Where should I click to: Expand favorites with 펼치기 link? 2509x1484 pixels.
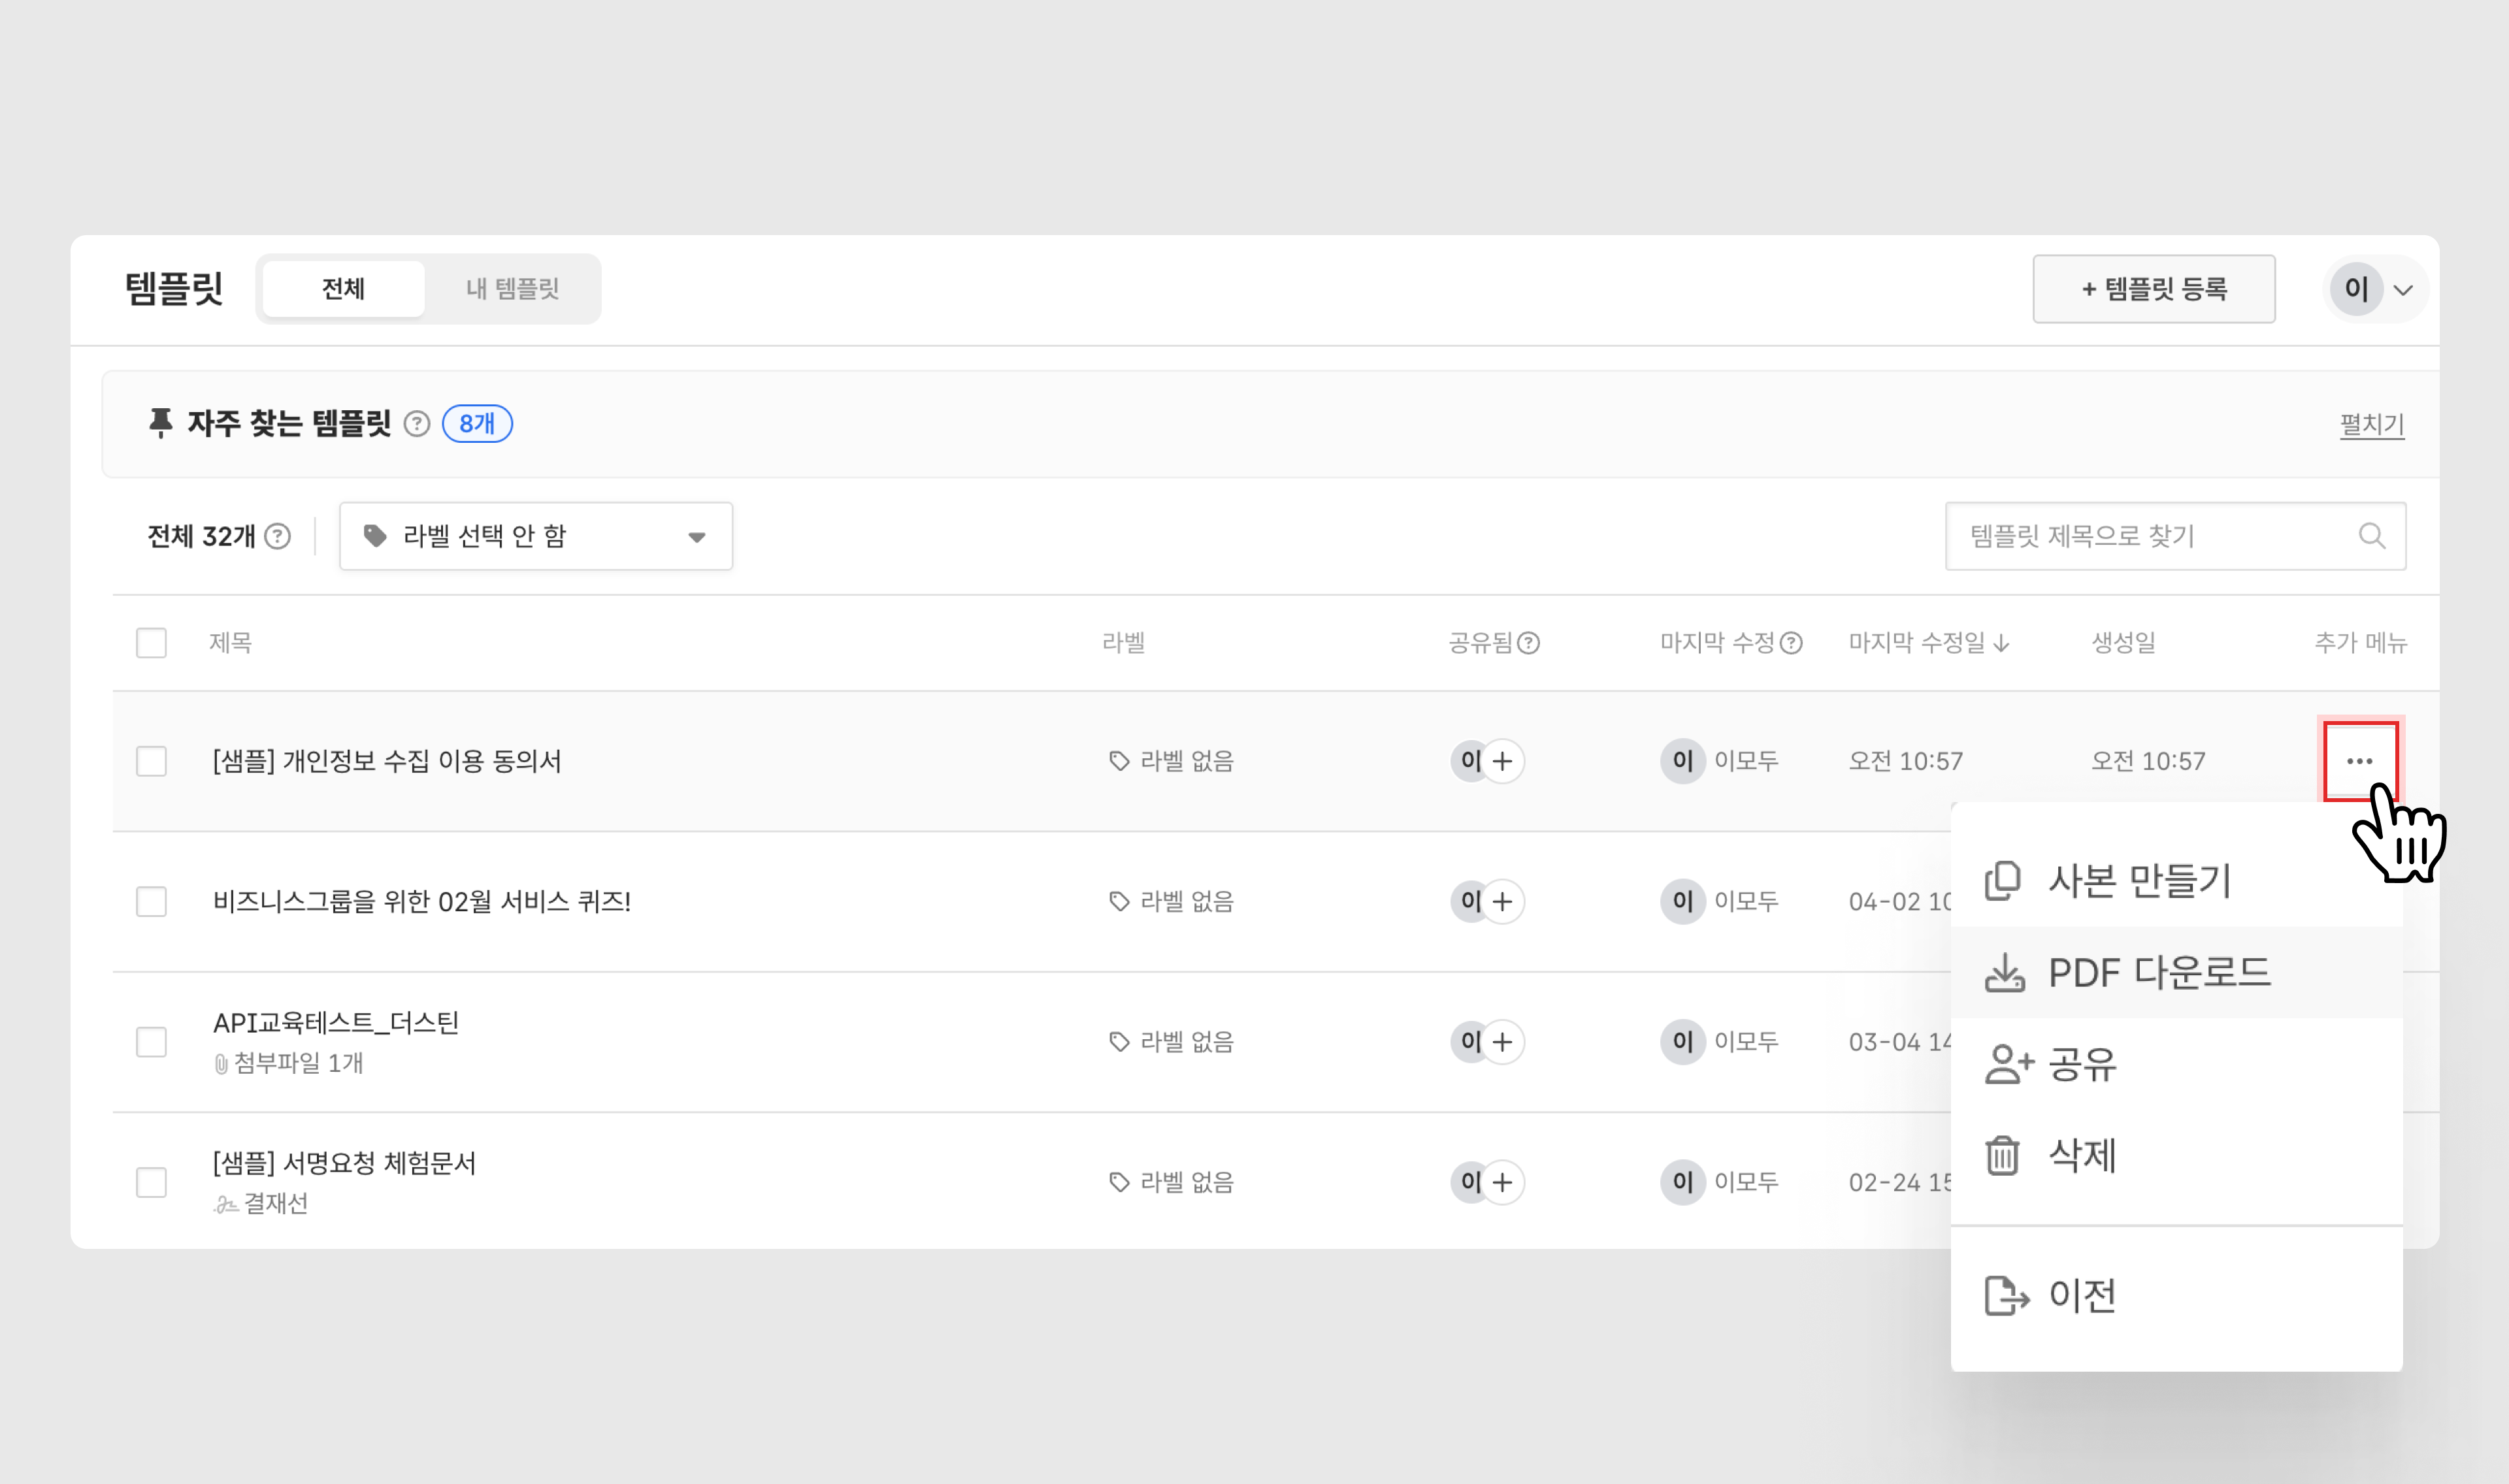pyautogui.click(x=2371, y=424)
